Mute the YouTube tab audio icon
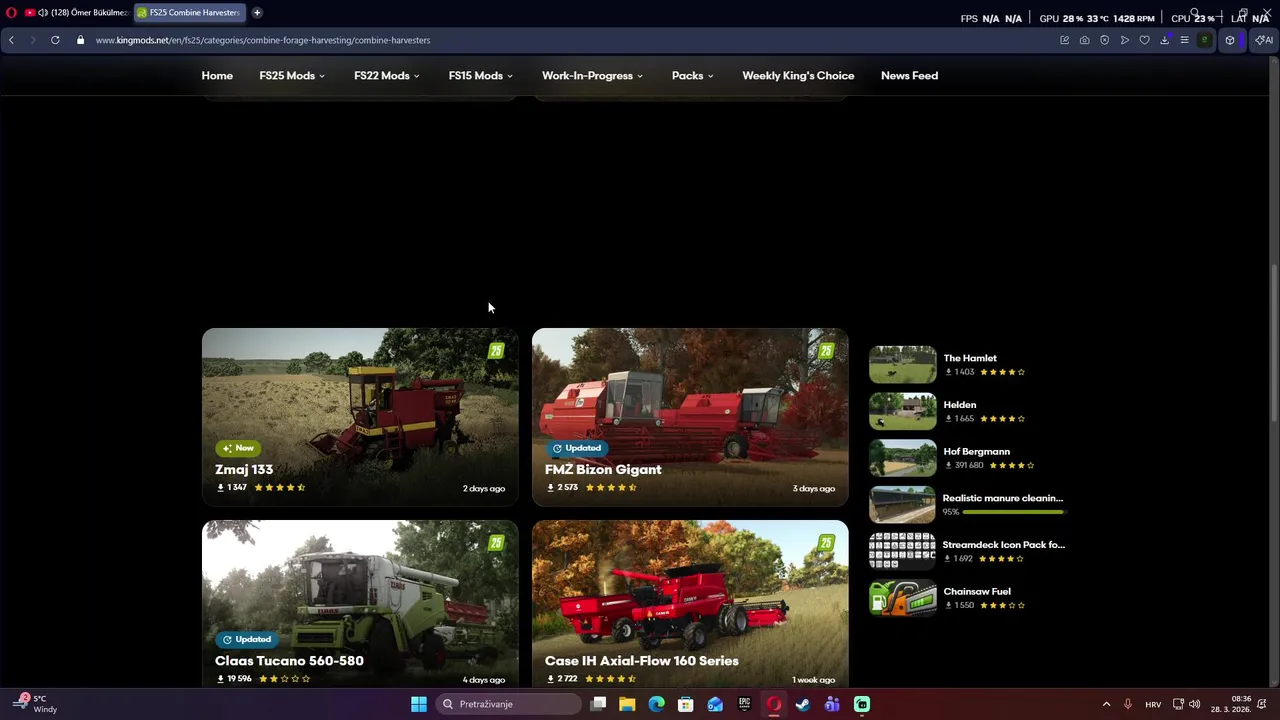This screenshot has width=1280, height=720. [x=42, y=13]
